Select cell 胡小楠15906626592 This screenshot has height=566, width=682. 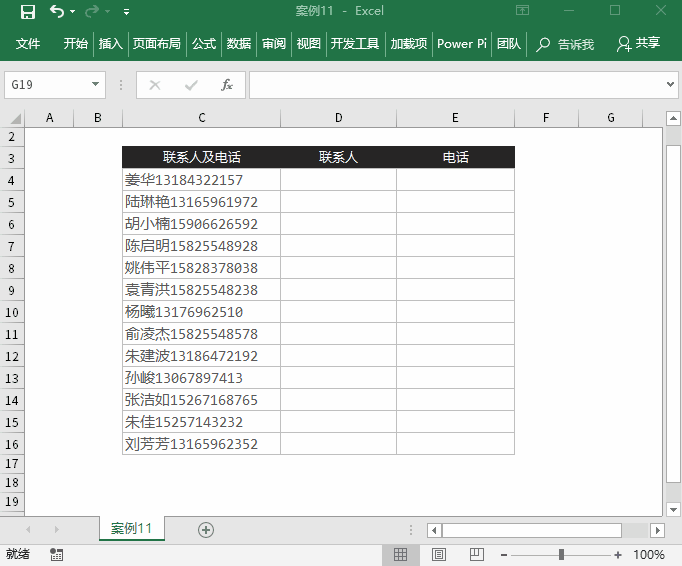201,224
